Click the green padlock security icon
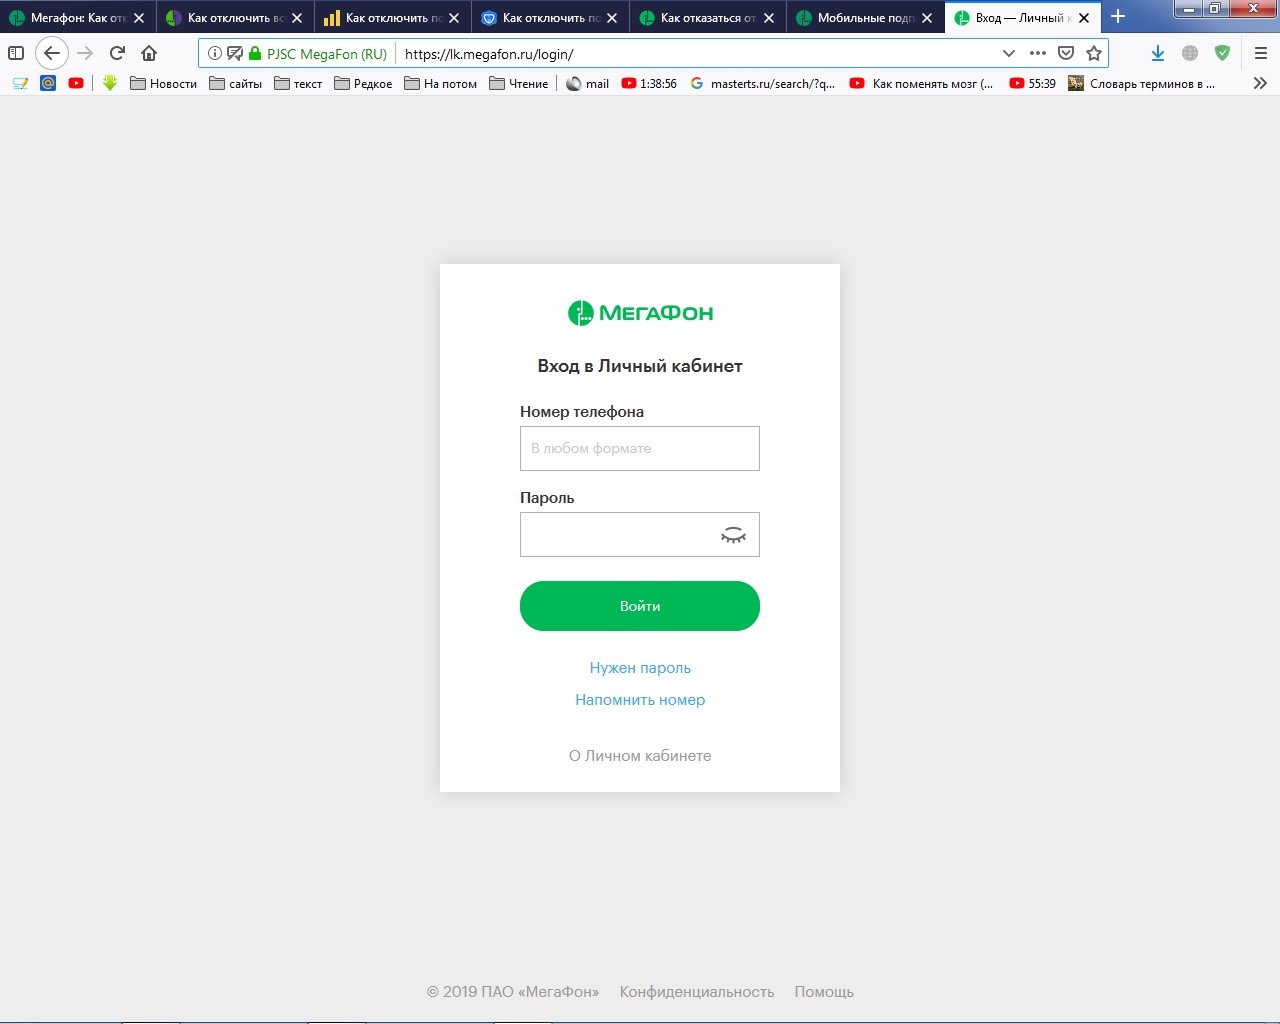This screenshot has height=1024, width=1280. [x=255, y=54]
